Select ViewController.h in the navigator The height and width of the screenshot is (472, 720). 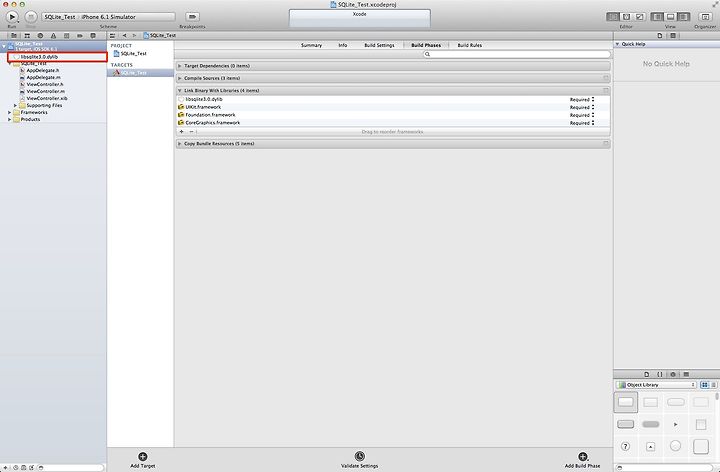[45, 84]
